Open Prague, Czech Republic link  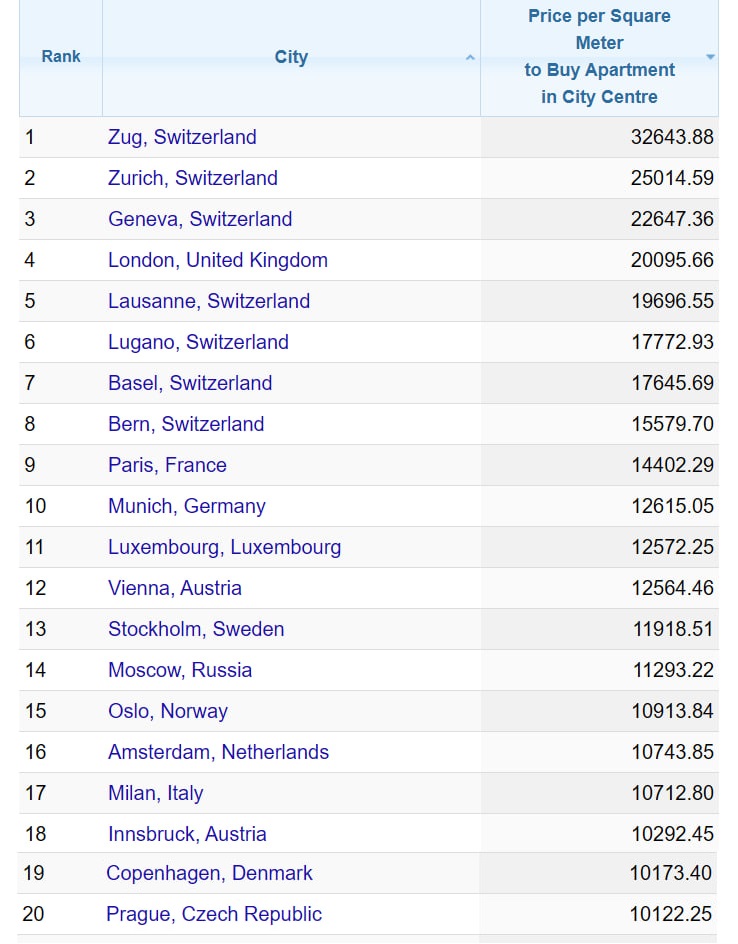point(214,914)
